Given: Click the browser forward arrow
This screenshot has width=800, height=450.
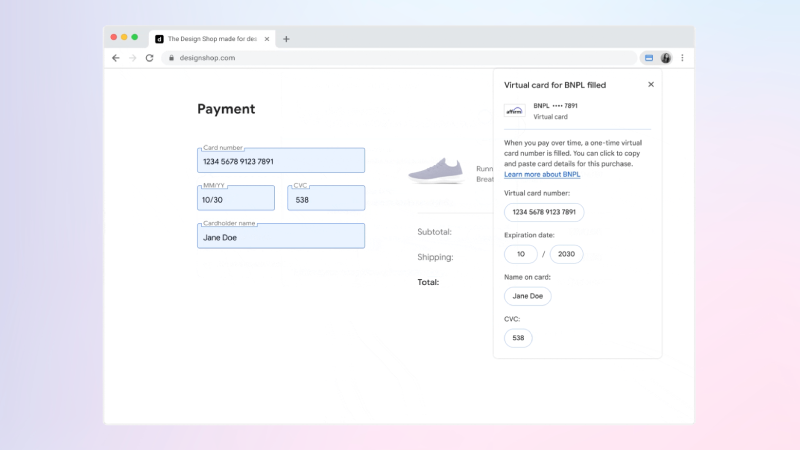Looking at the screenshot, I should 133,58.
